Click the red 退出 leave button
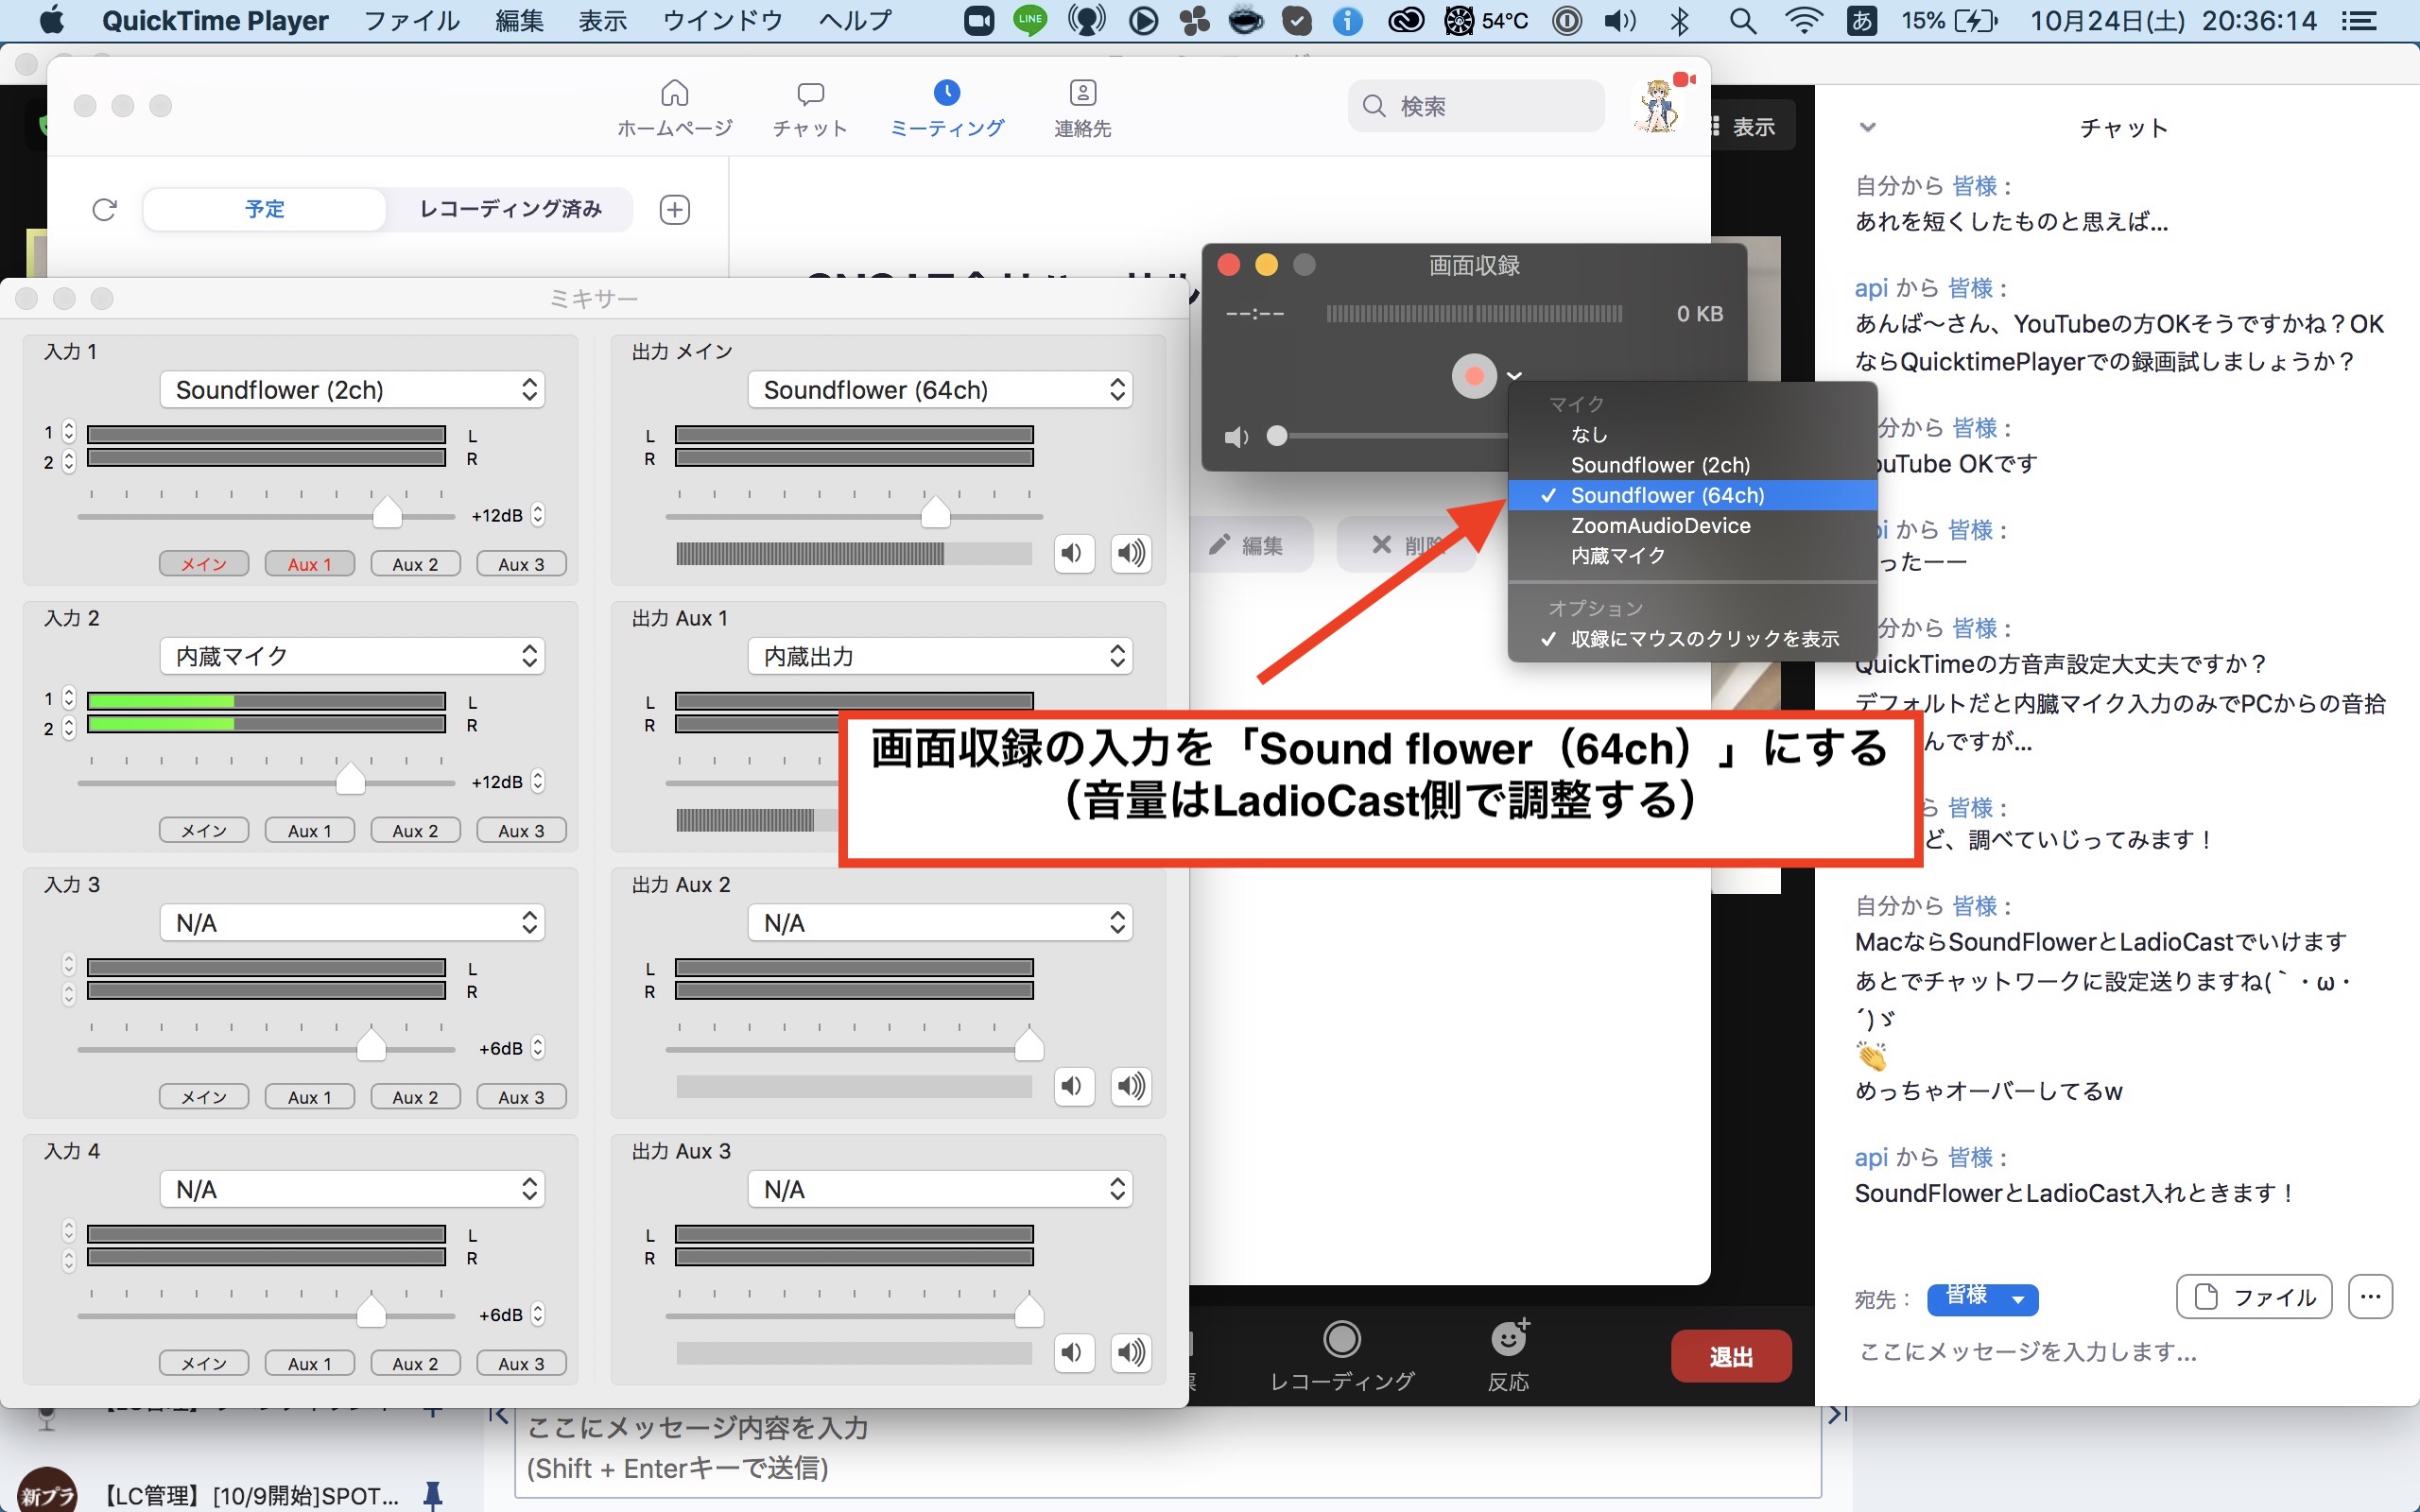The width and height of the screenshot is (2420, 1512). click(1730, 1357)
